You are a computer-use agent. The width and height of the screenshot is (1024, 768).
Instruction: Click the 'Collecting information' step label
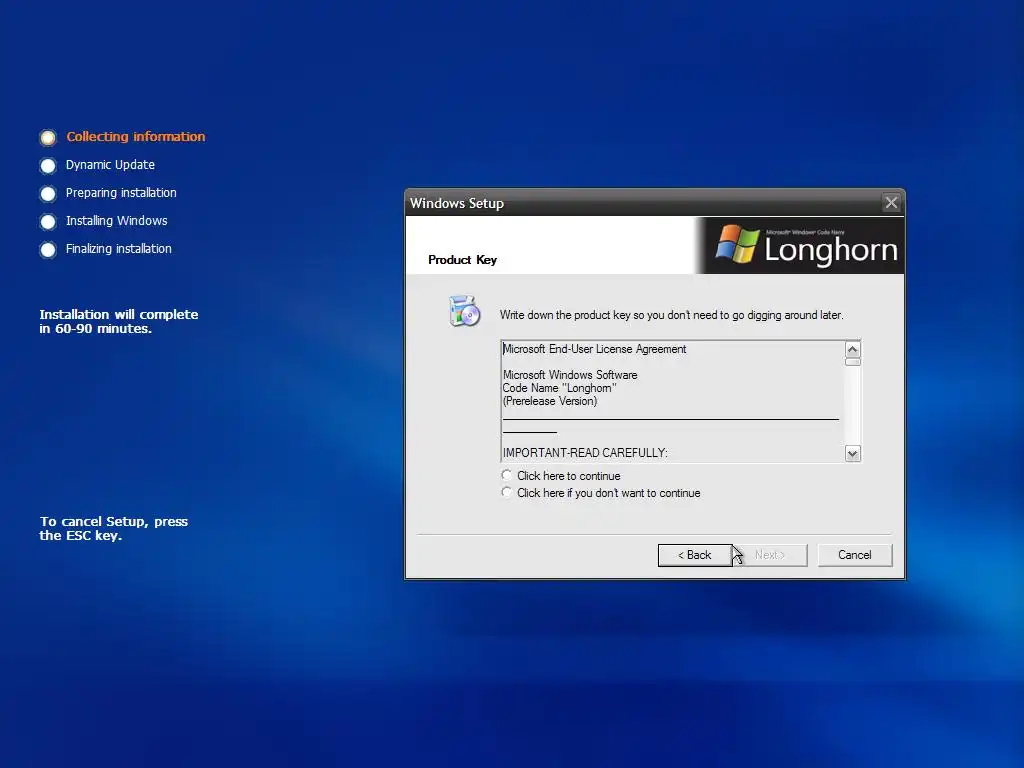pos(136,136)
